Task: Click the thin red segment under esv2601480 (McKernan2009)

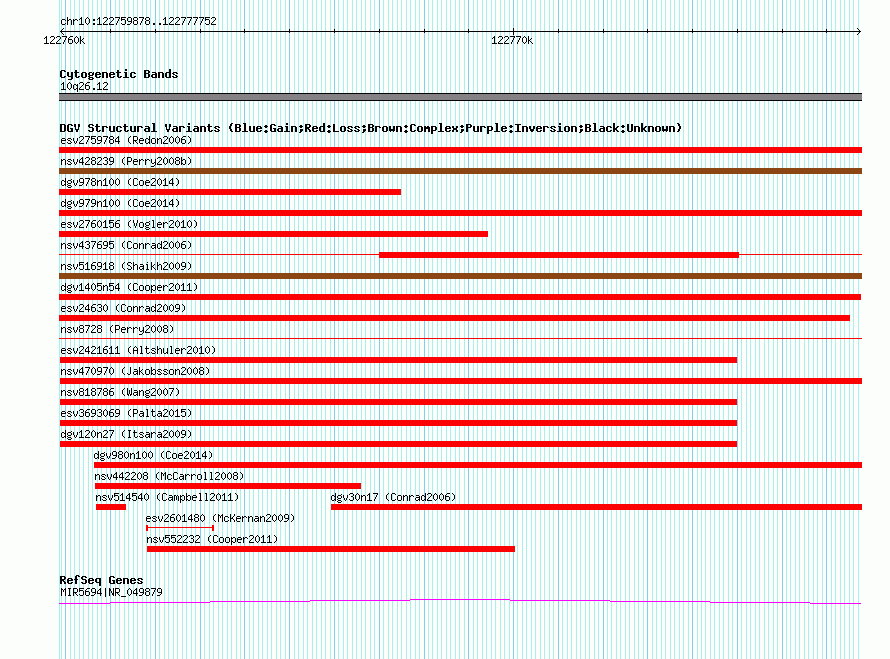Action: (180, 528)
